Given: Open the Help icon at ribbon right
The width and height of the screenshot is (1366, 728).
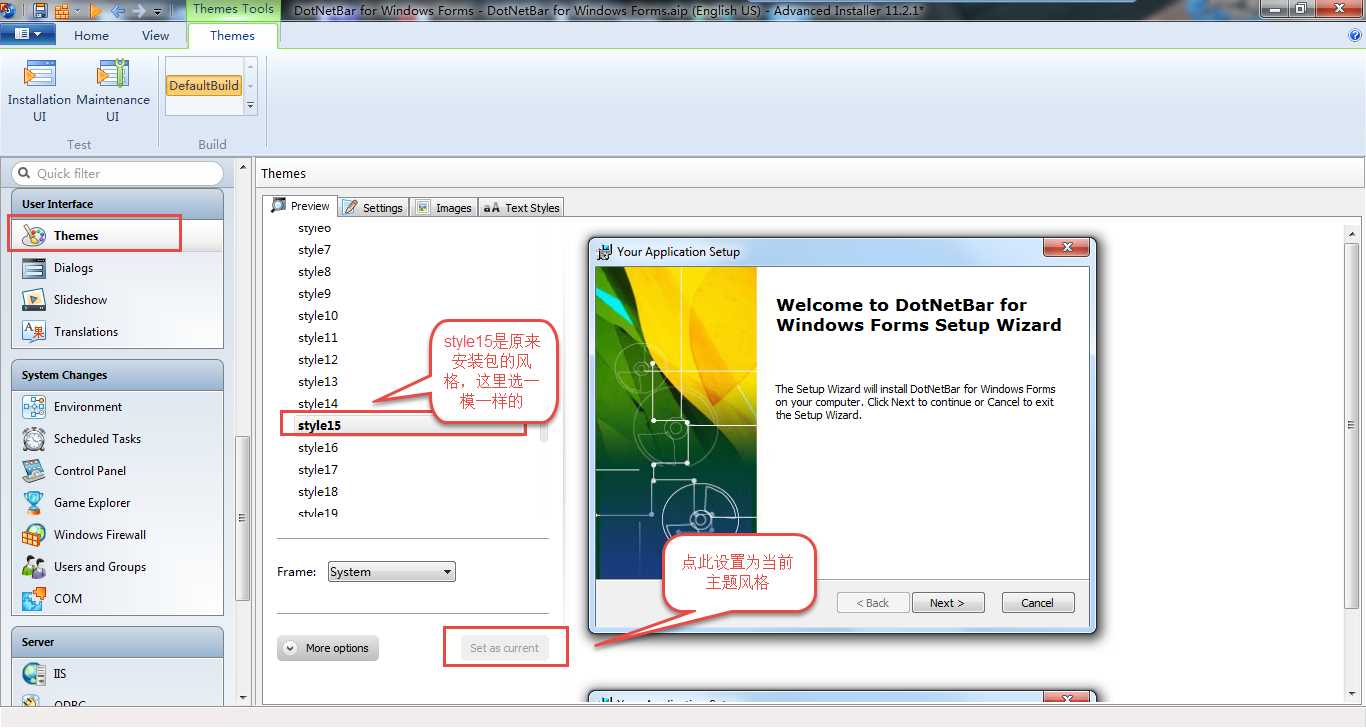Looking at the screenshot, I should (x=1355, y=35).
